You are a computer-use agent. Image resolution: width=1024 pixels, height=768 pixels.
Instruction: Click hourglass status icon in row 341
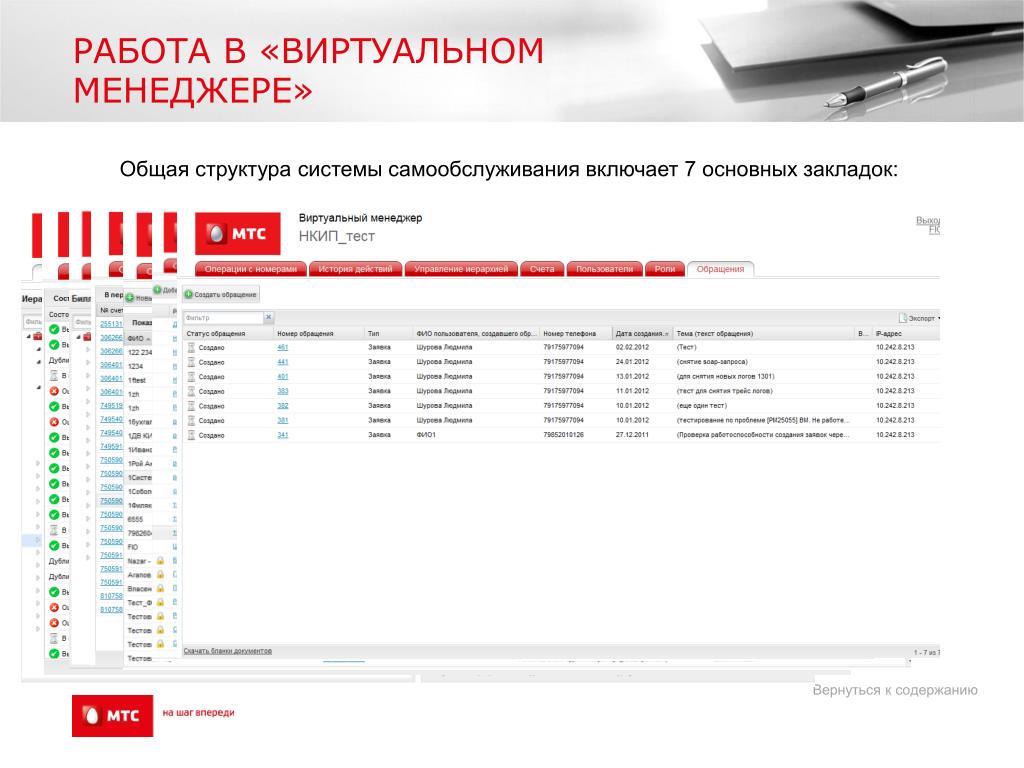click(191, 435)
